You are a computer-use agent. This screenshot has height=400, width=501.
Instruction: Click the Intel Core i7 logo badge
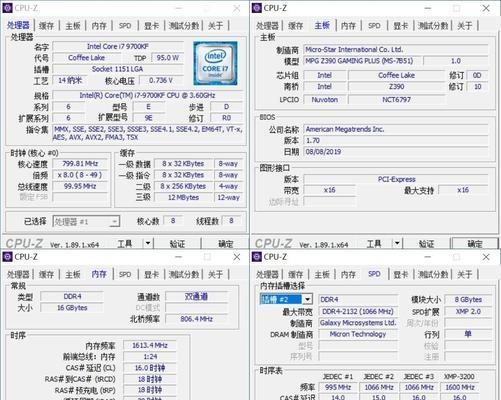(215, 63)
